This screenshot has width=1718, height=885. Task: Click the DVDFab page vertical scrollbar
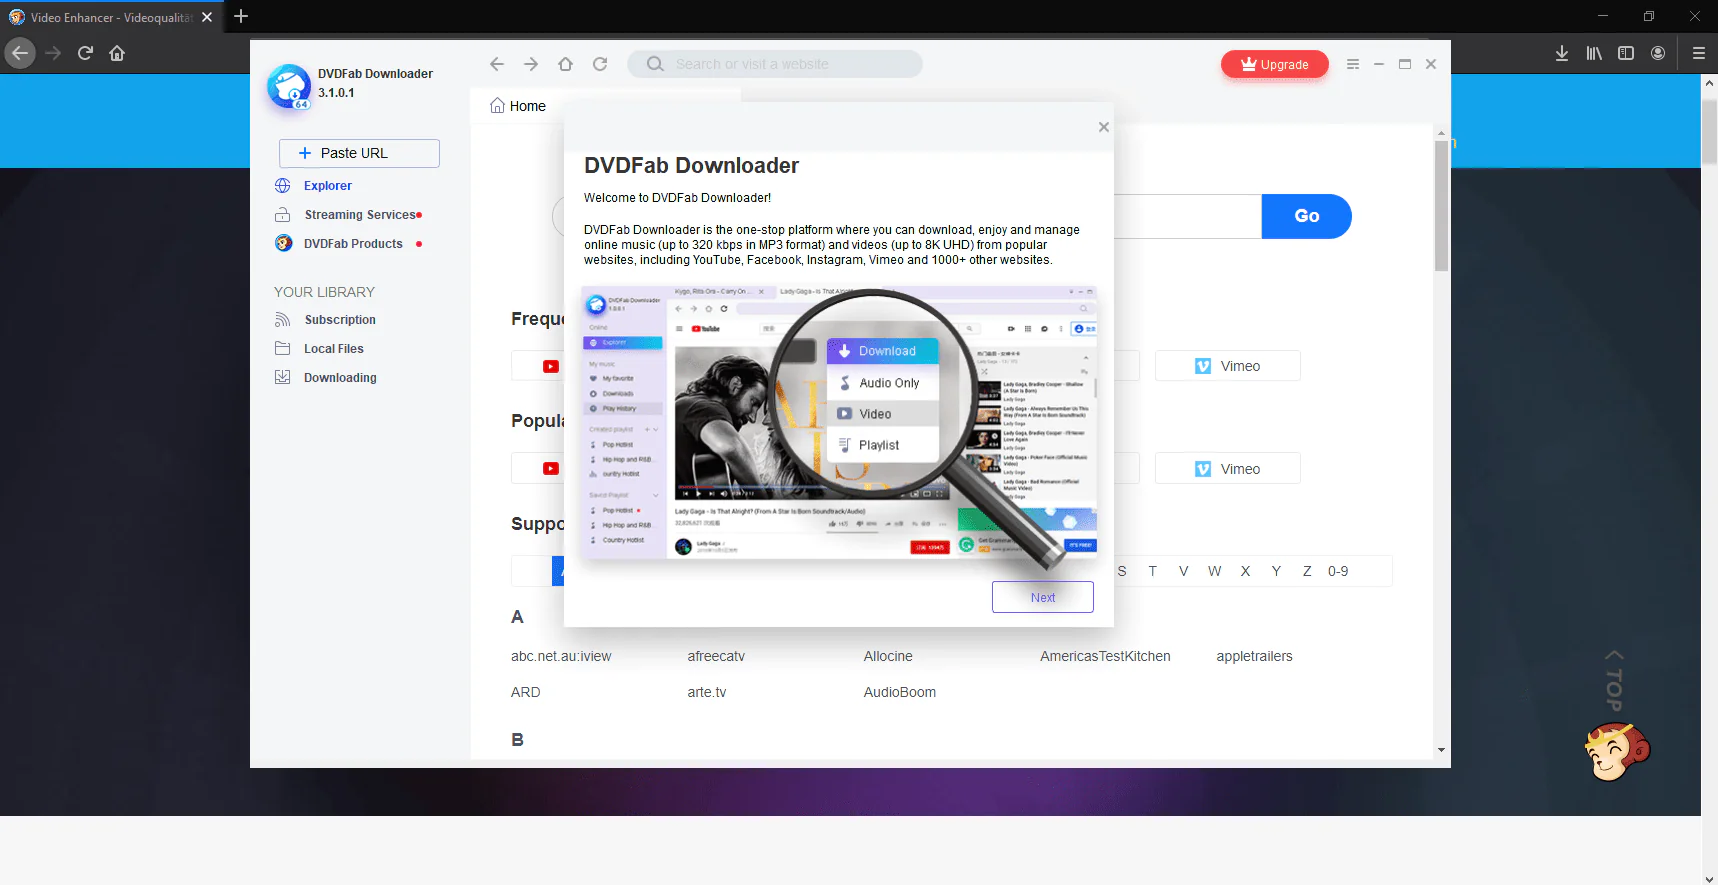click(1441, 440)
